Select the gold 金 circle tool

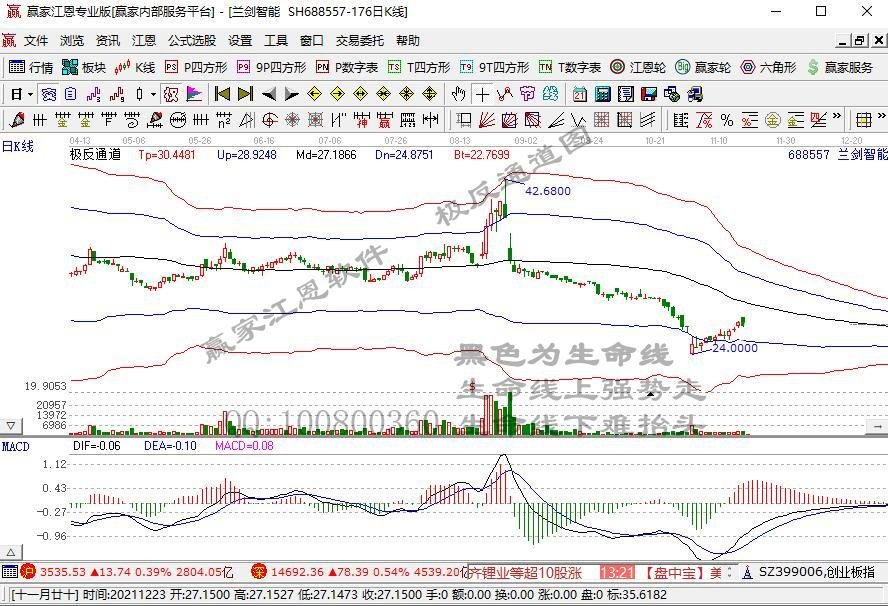[x=772, y=120]
